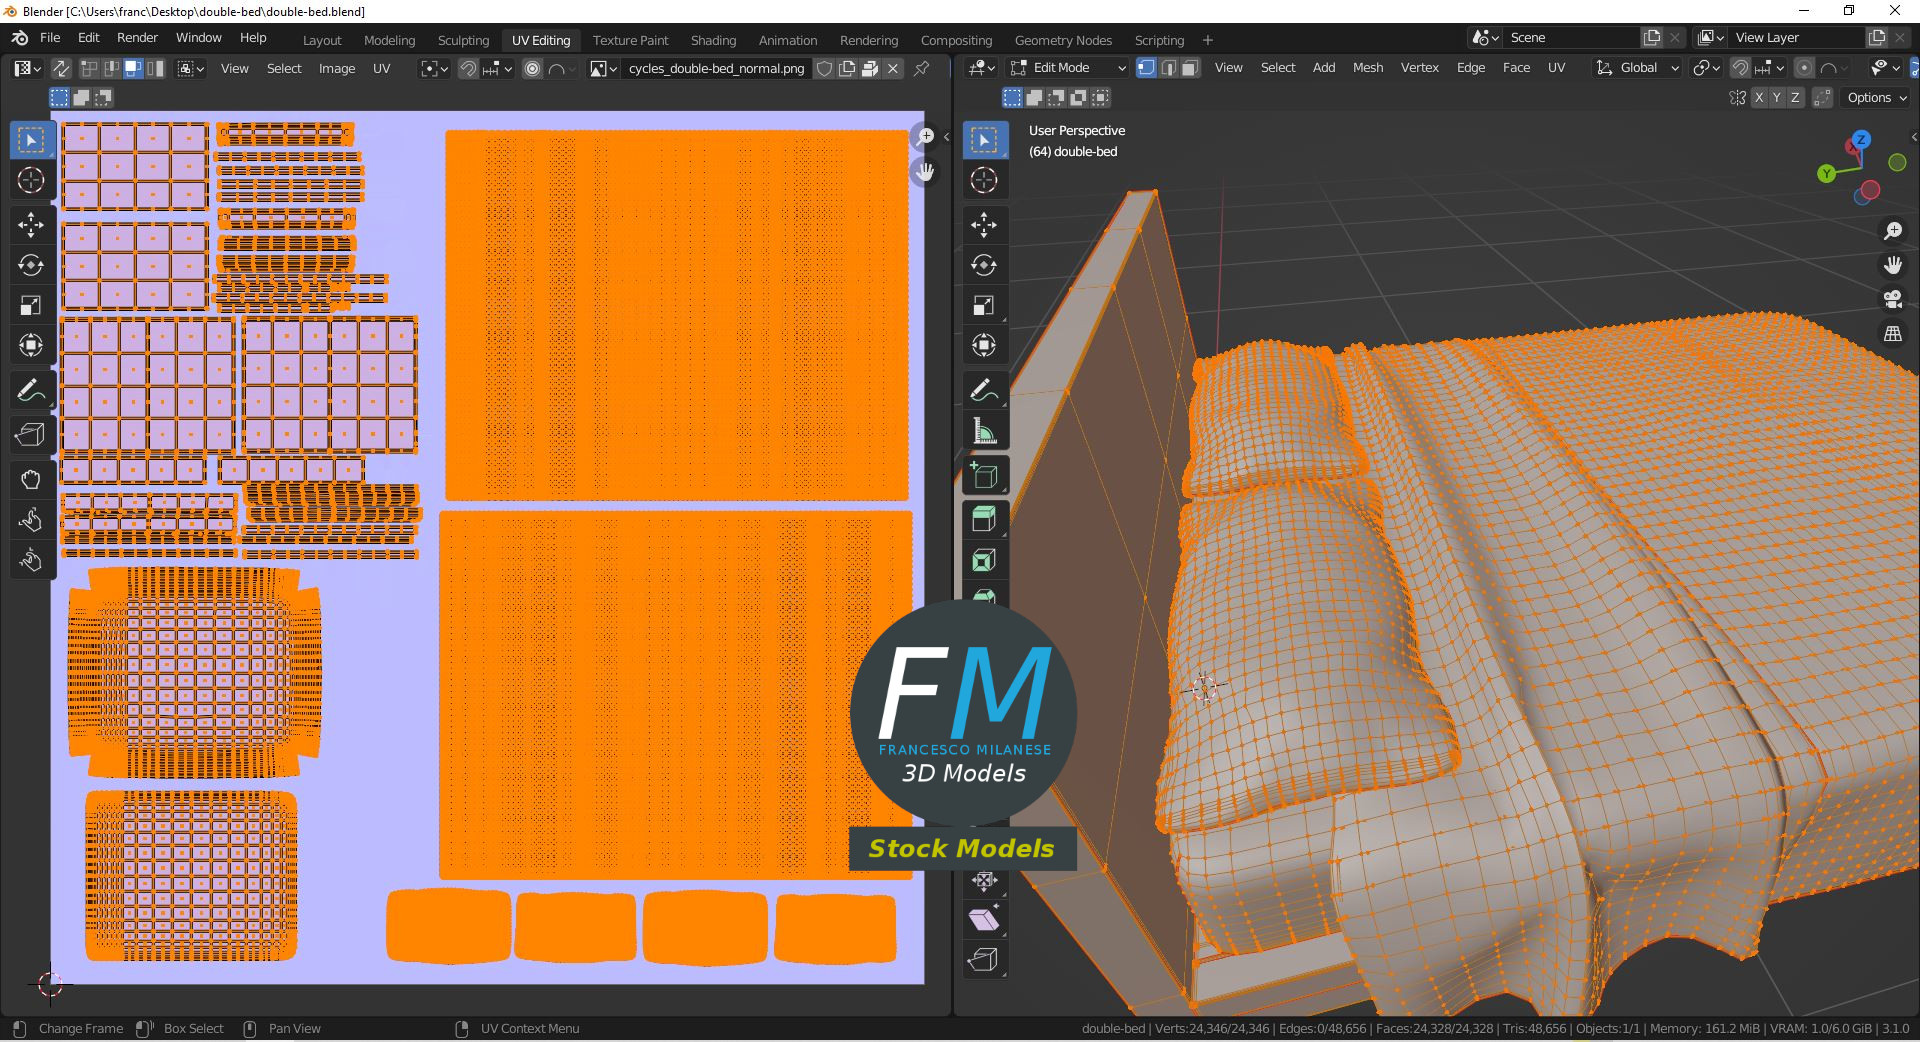This screenshot has width=1920, height=1042.
Task: Enable vertex select mode in 3D viewport
Action: [x=1146, y=68]
